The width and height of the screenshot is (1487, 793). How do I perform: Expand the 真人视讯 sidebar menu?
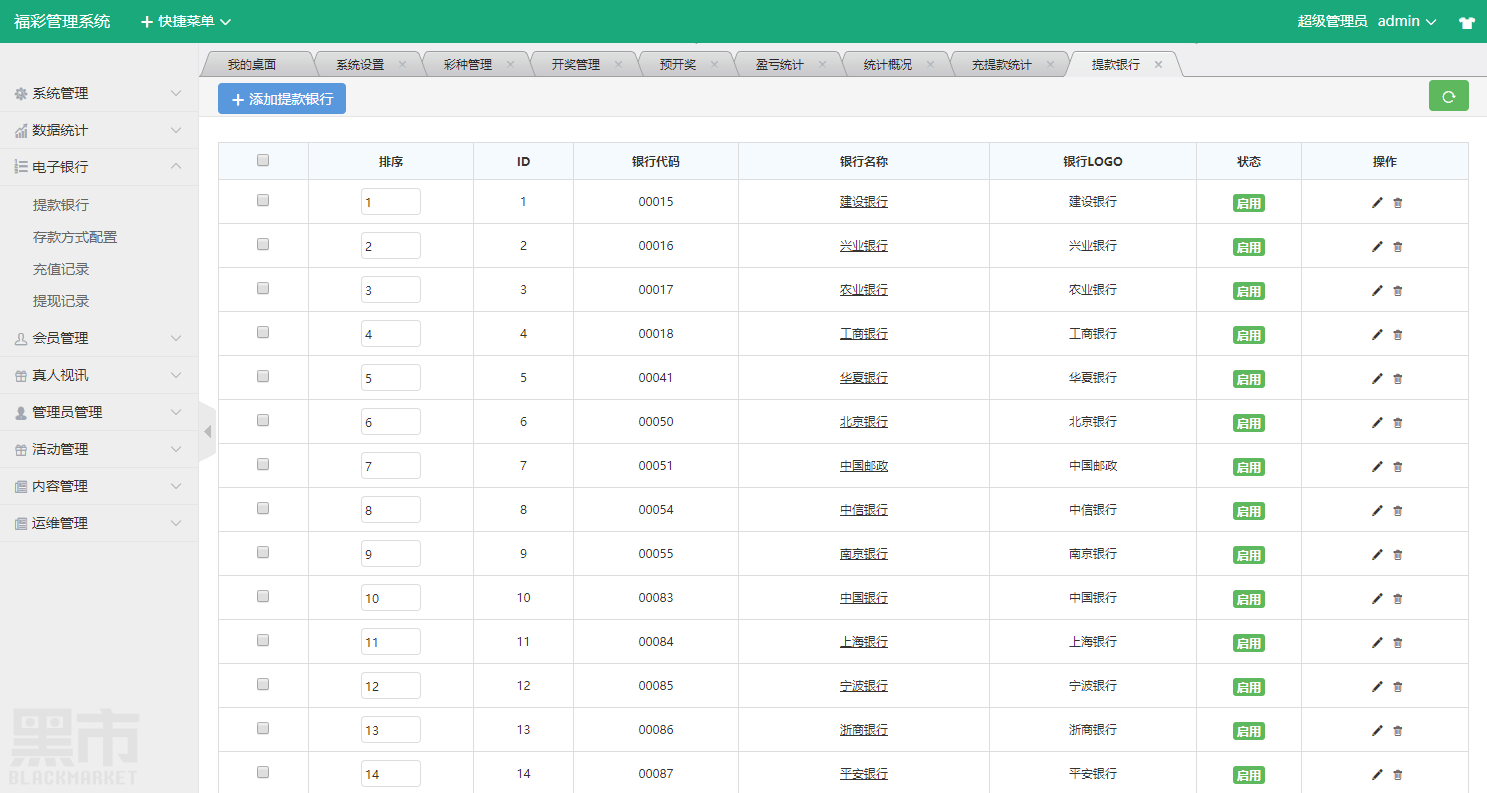click(99, 375)
